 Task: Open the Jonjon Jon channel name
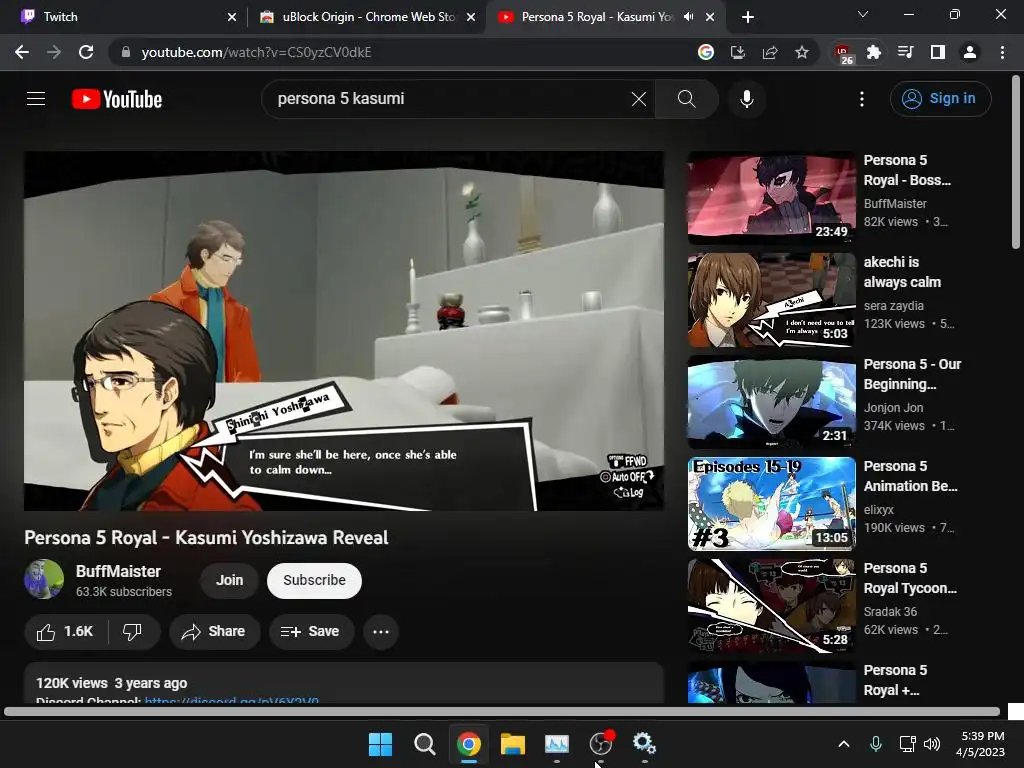(x=893, y=408)
